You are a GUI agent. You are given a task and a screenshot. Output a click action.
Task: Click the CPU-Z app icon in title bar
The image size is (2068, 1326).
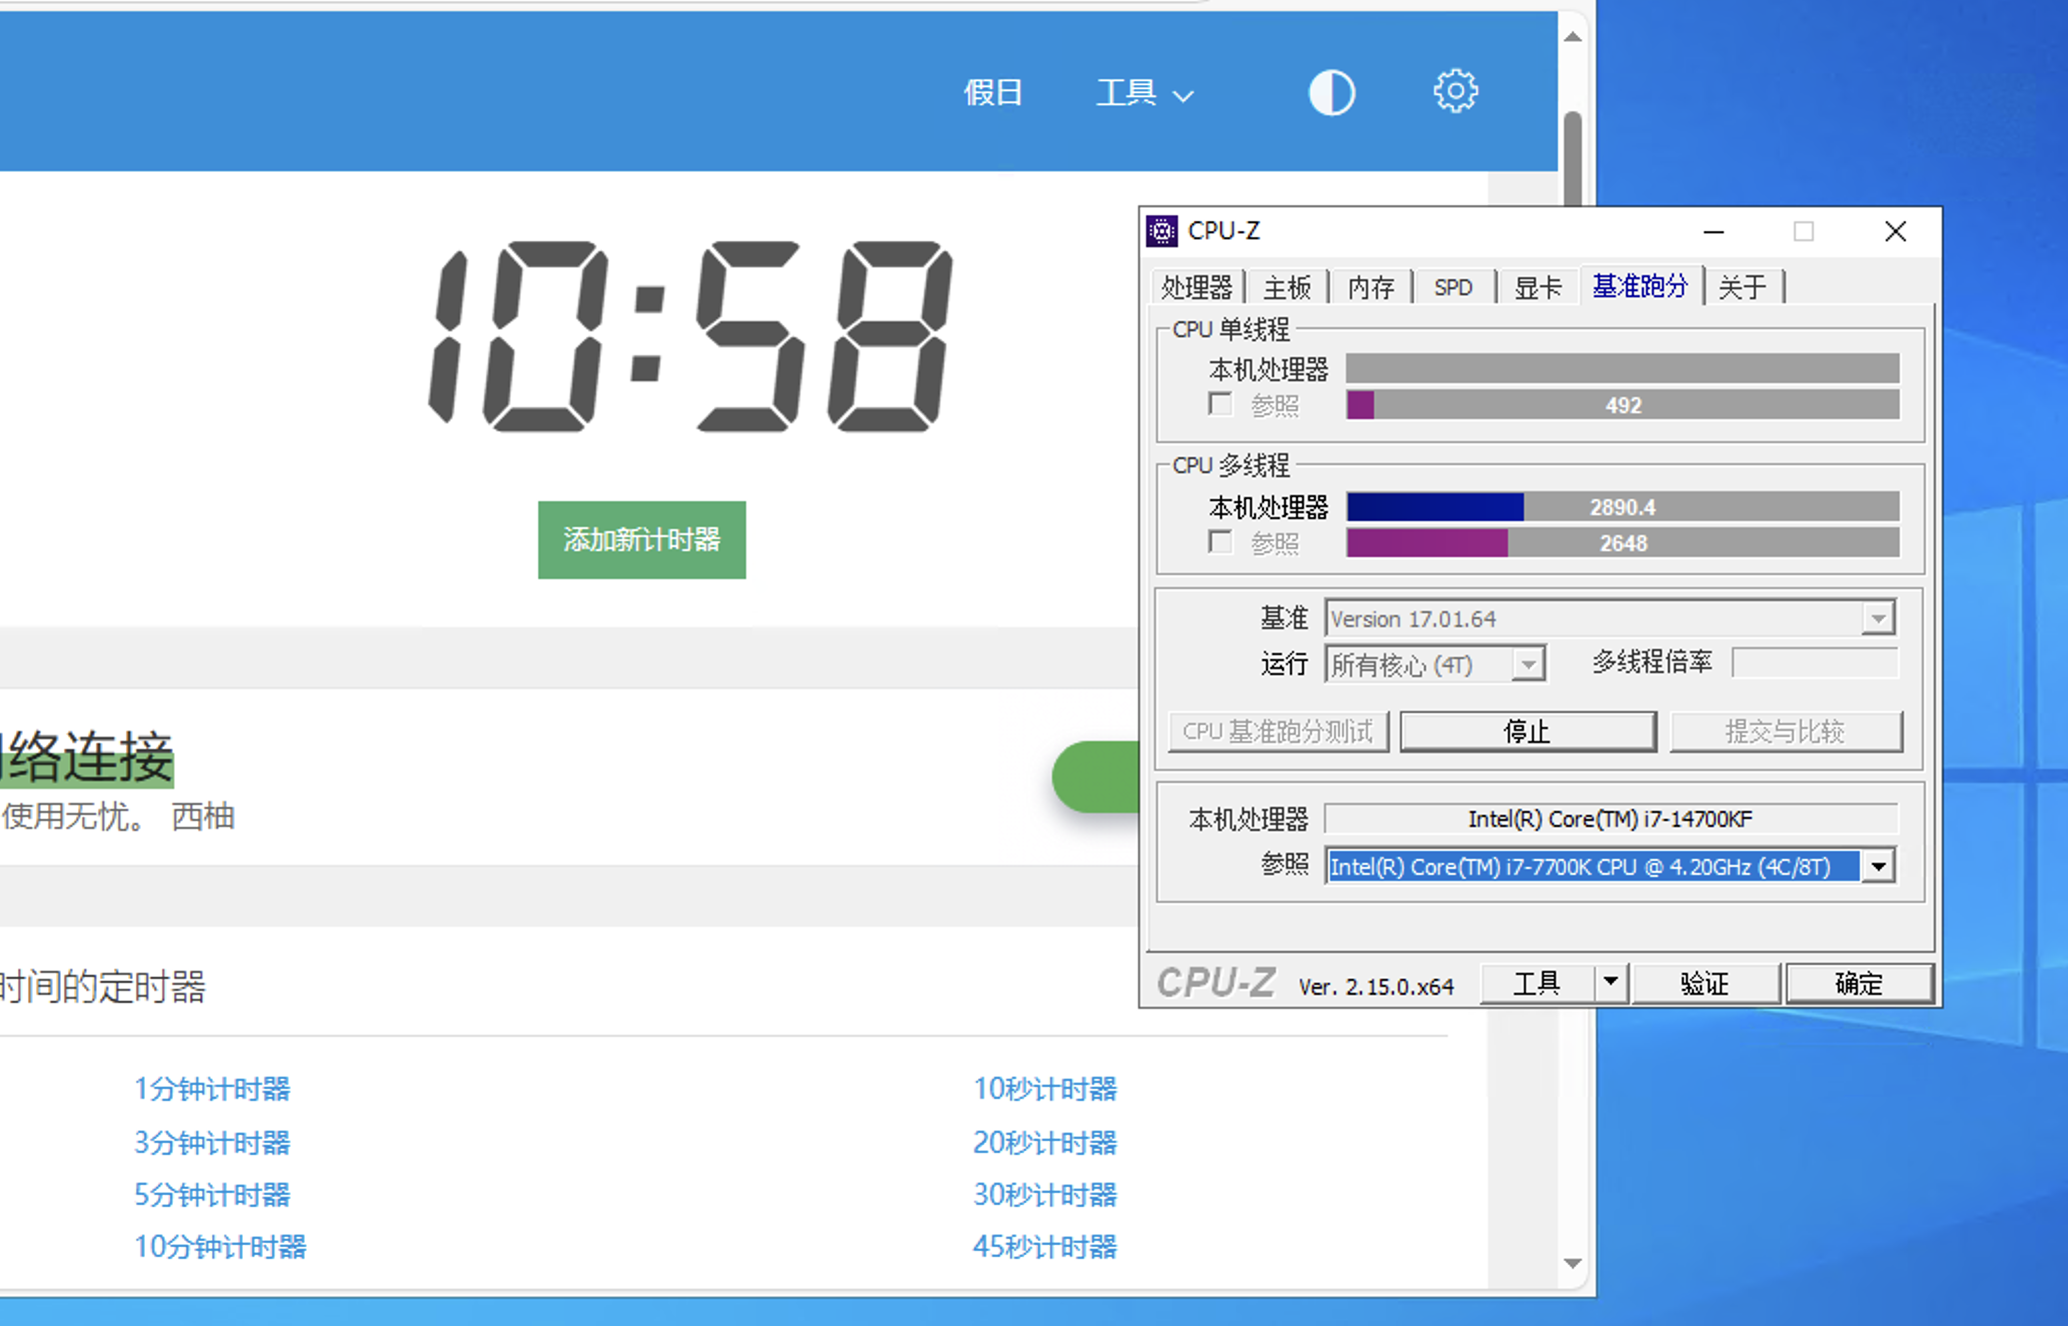pos(1162,231)
